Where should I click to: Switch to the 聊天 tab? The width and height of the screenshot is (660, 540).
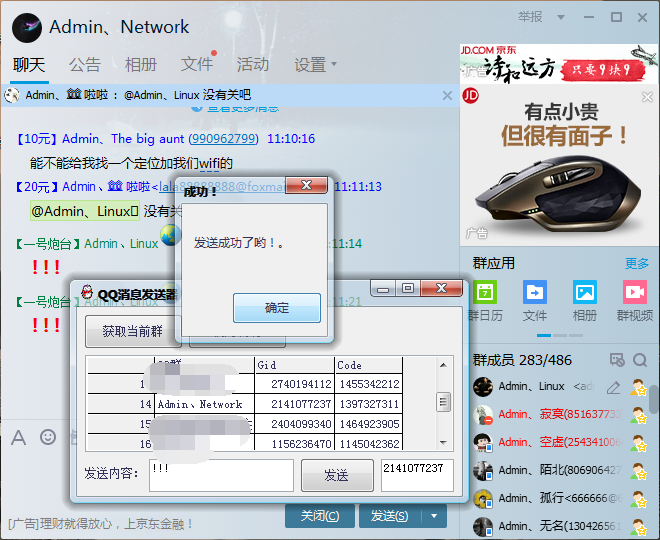pos(29,65)
